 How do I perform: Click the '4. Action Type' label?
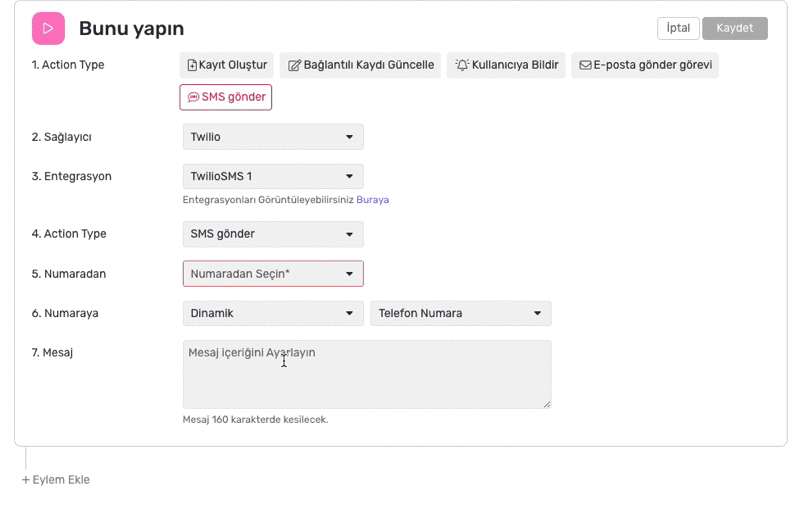click(69, 234)
